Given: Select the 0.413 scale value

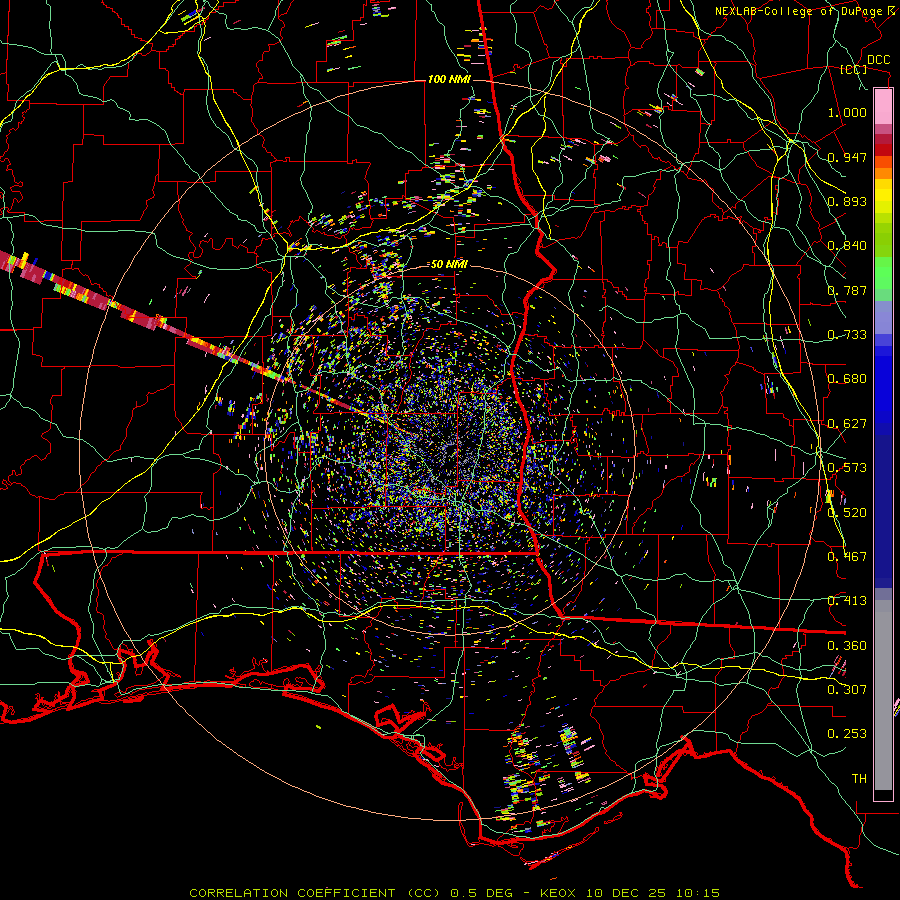Looking at the screenshot, I should coord(847,600).
